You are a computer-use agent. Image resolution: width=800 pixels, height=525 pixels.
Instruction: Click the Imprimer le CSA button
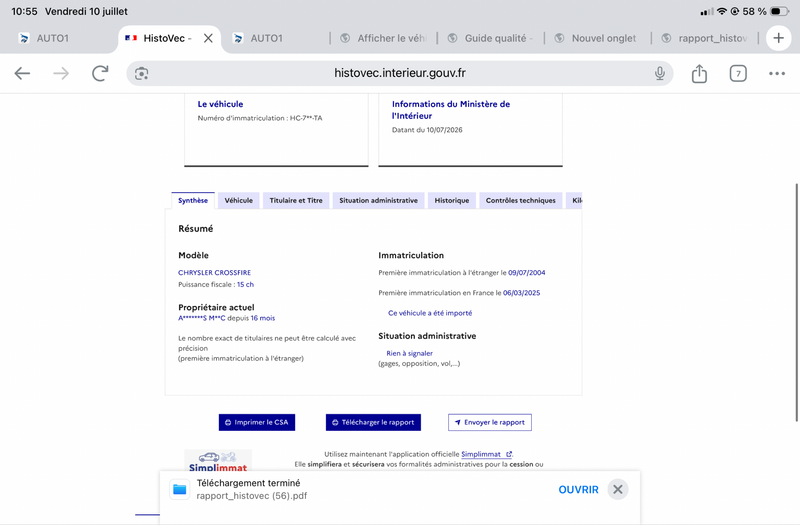pos(257,422)
